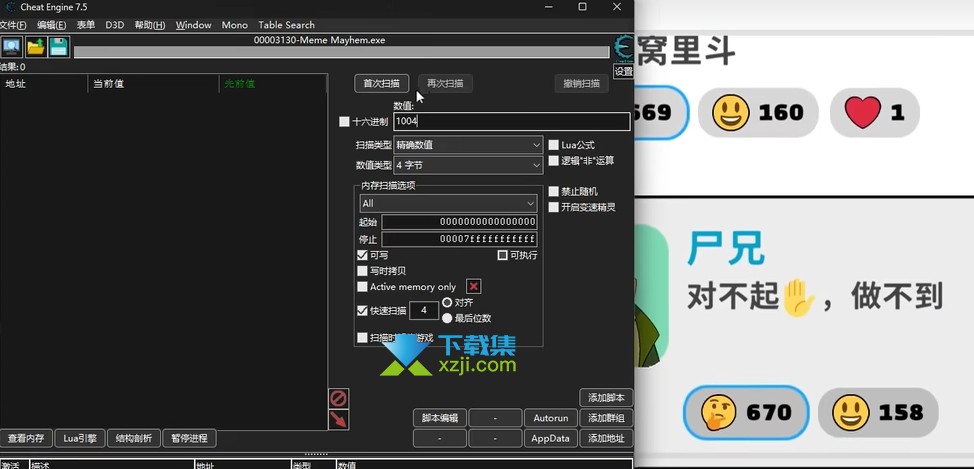
Task: Open the Mono menu
Action: pyautogui.click(x=235, y=25)
